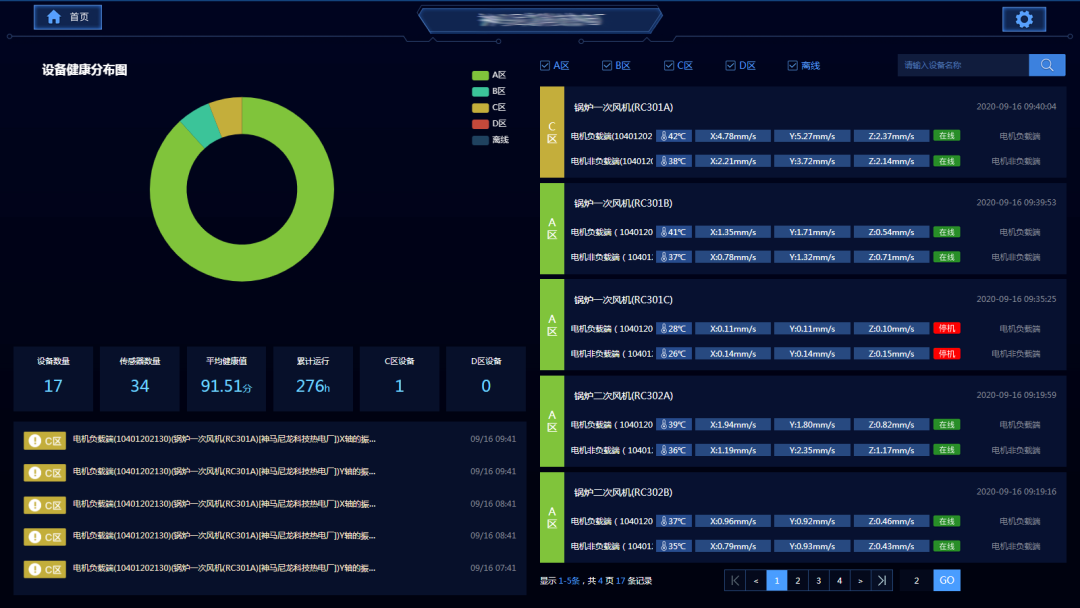Click the red 停机 status badge
Screen dimensions: 1080x608
946,328
